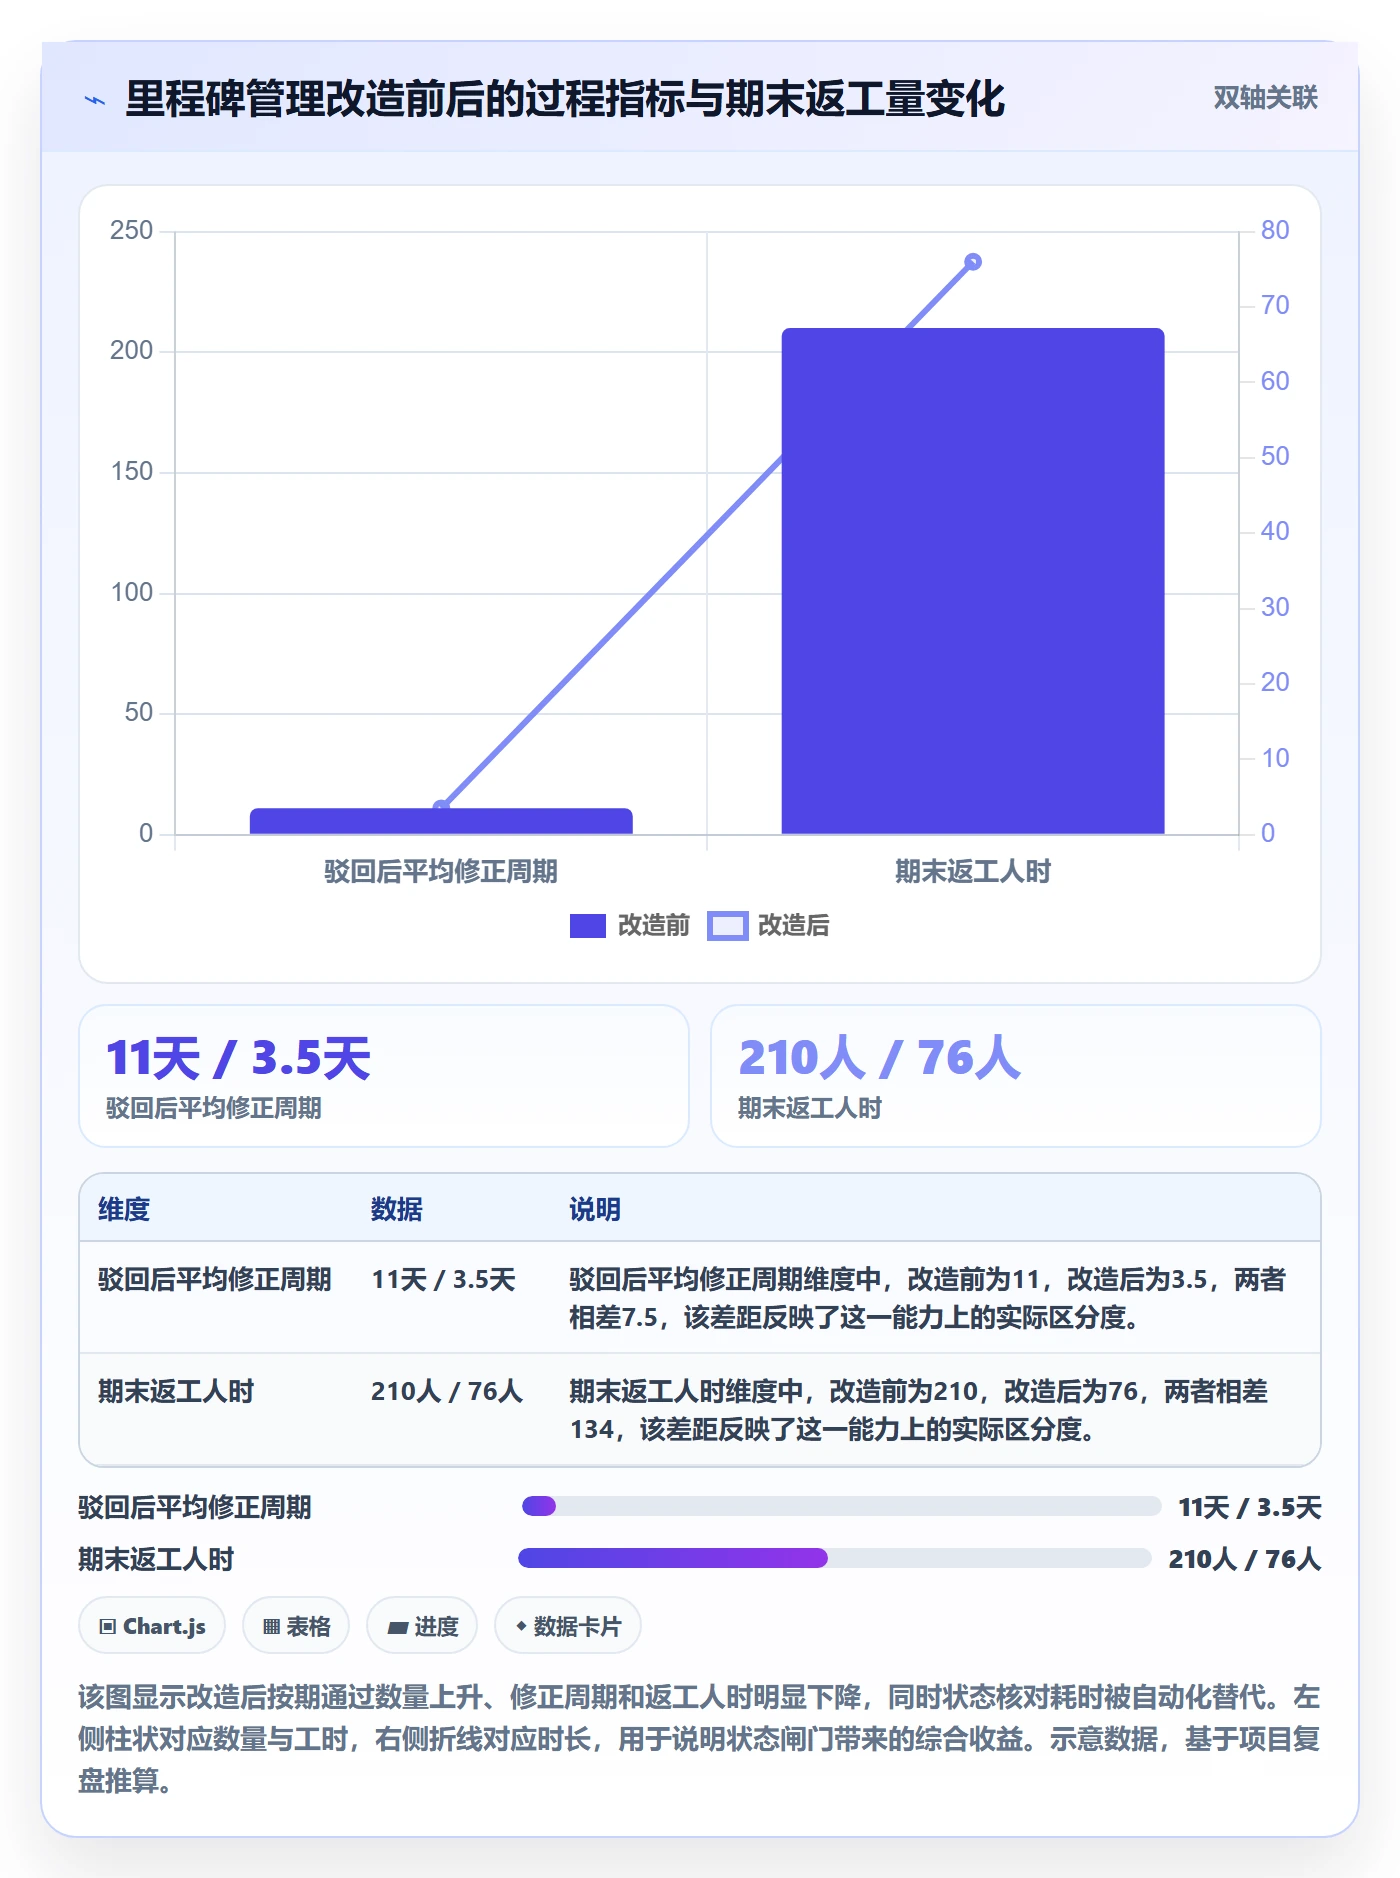Click the 双轴关联 badge in the header
This screenshot has width=1400, height=1878.
(x=1265, y=98)
